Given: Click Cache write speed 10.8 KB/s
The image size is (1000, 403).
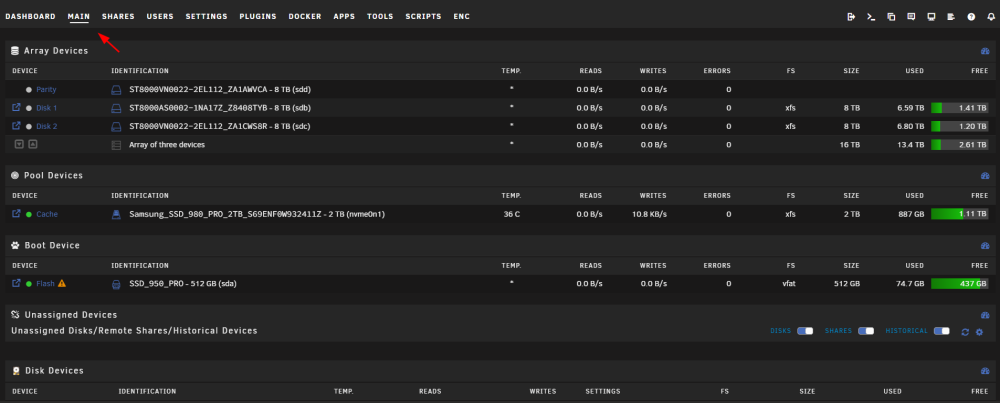Looking at the screenshot, I should click(649, 214).
